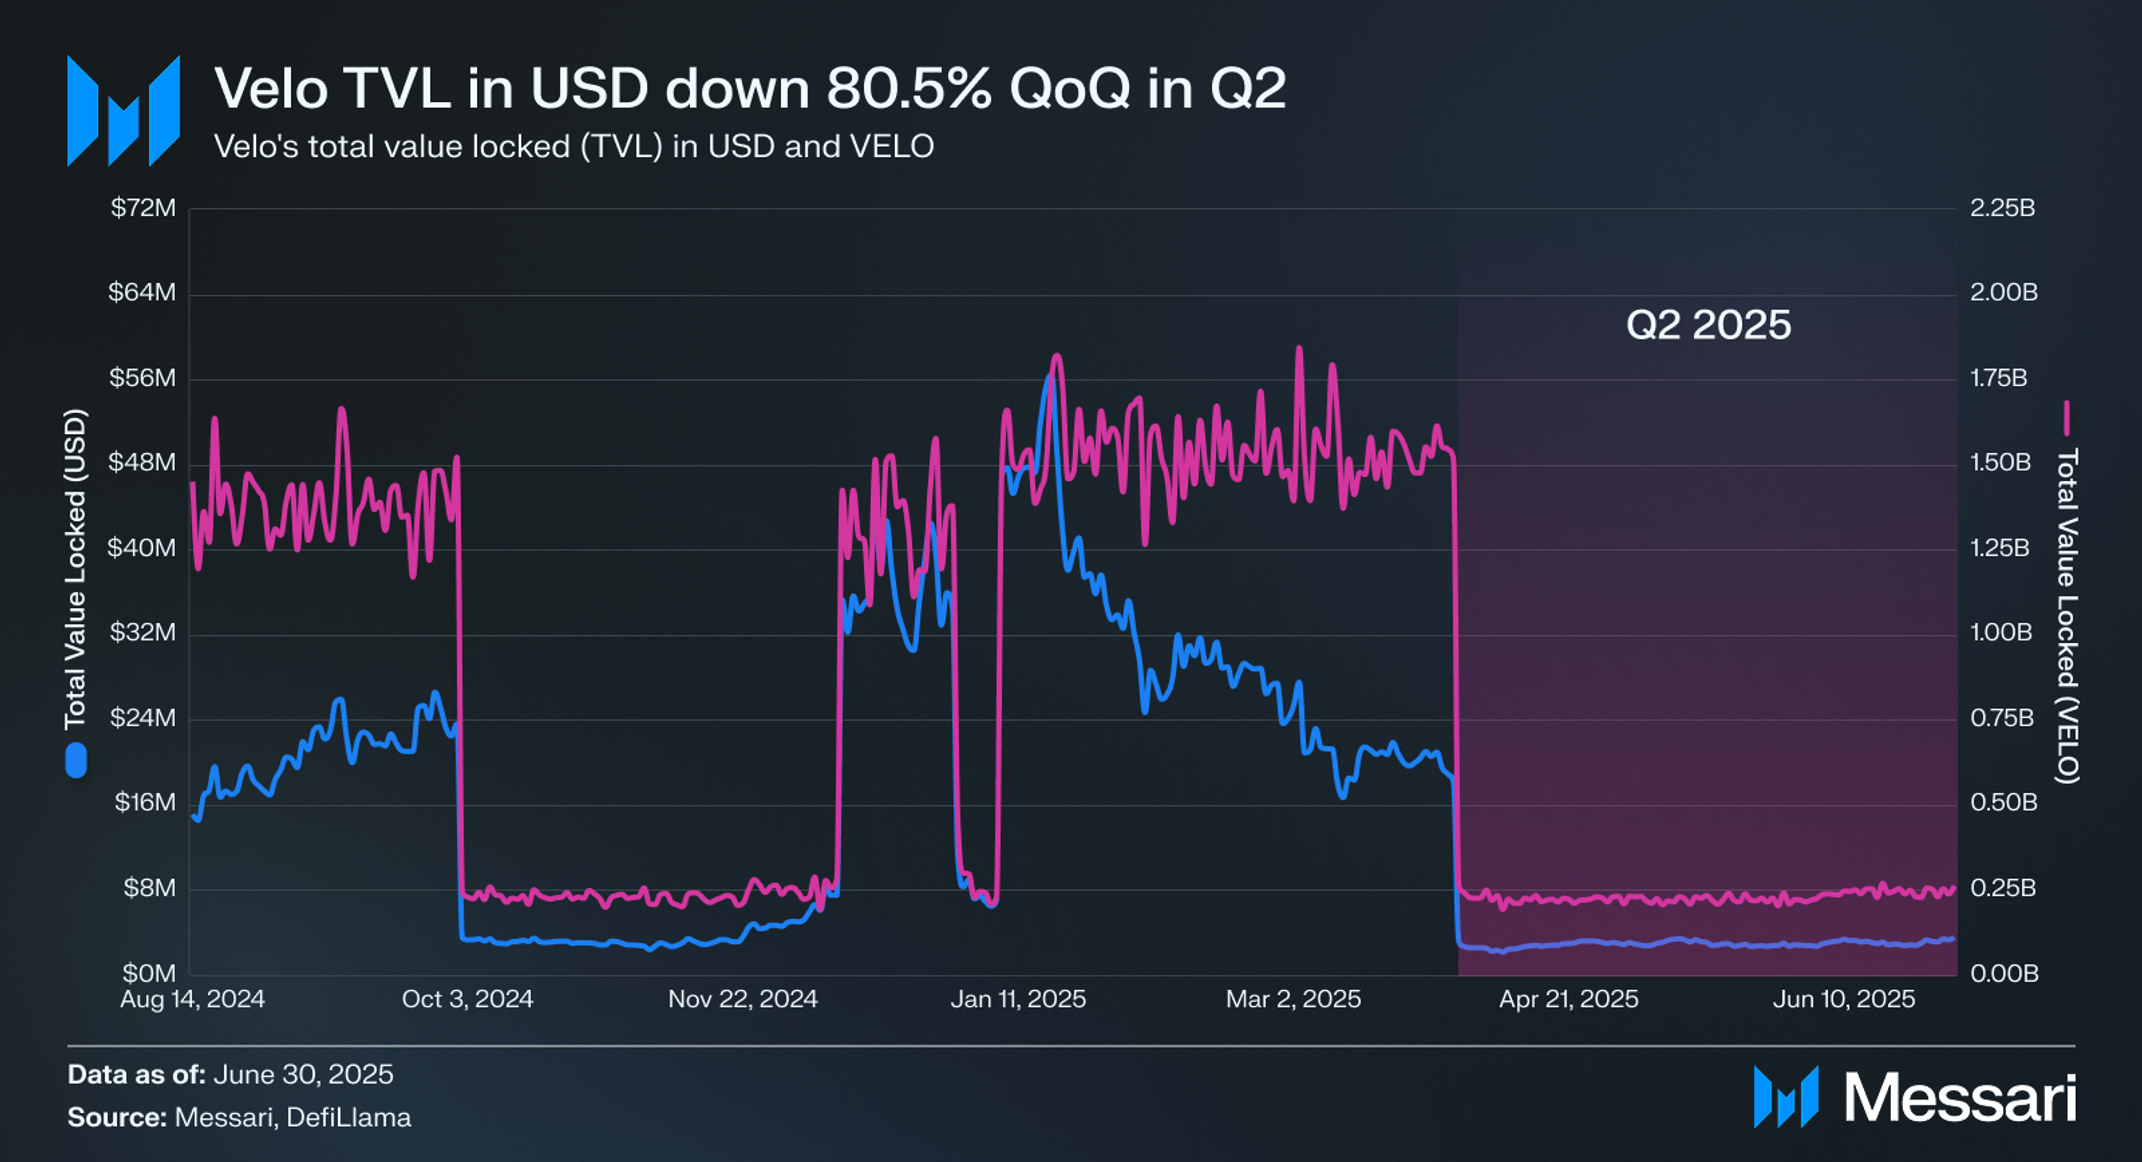Click the pink VELO legend marker
Screen dimensions: 2142x1162
coord(2066,418)
